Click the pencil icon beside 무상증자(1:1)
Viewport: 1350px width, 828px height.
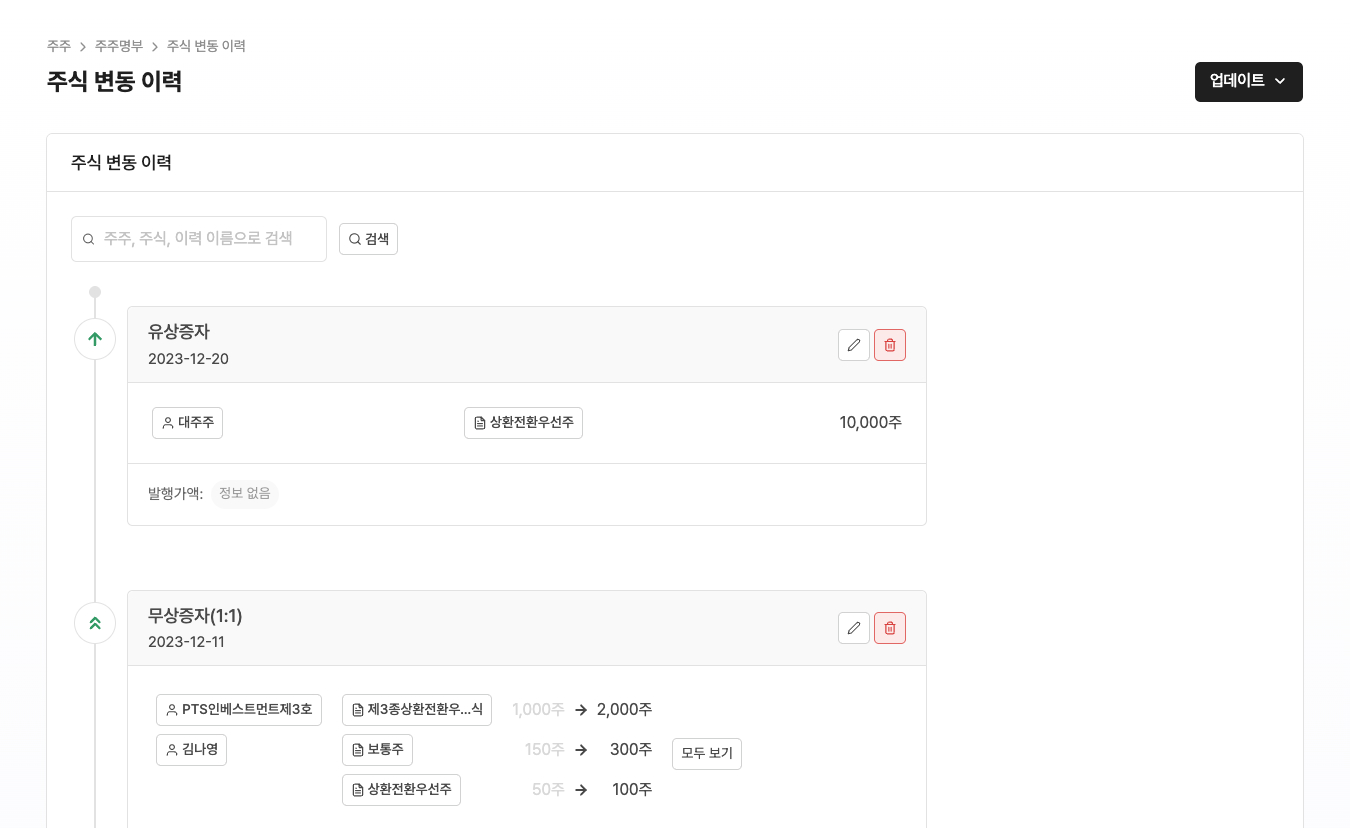click(x=854, y=628)
